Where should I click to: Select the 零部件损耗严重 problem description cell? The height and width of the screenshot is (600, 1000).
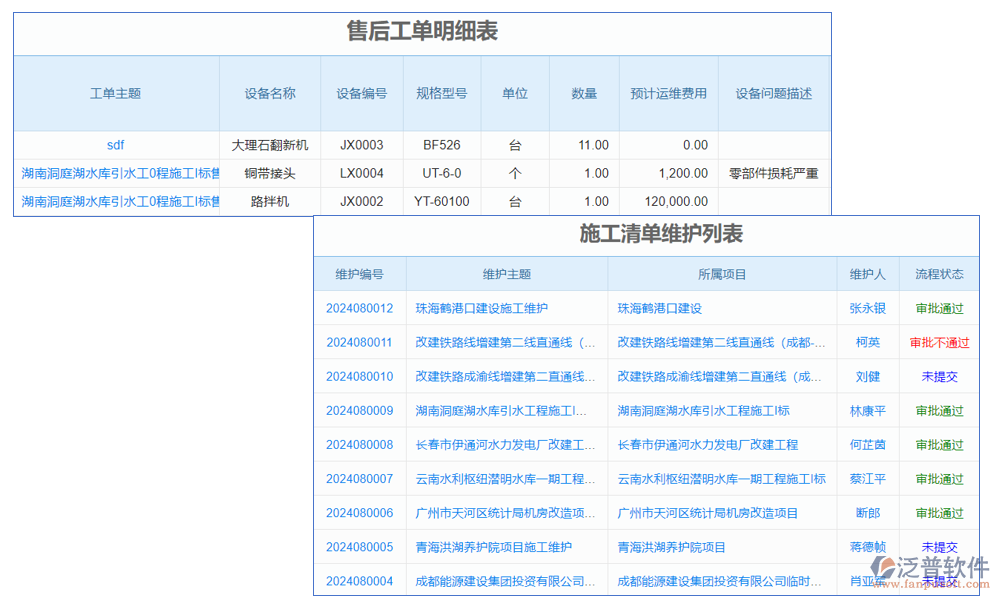pos(774,173)
